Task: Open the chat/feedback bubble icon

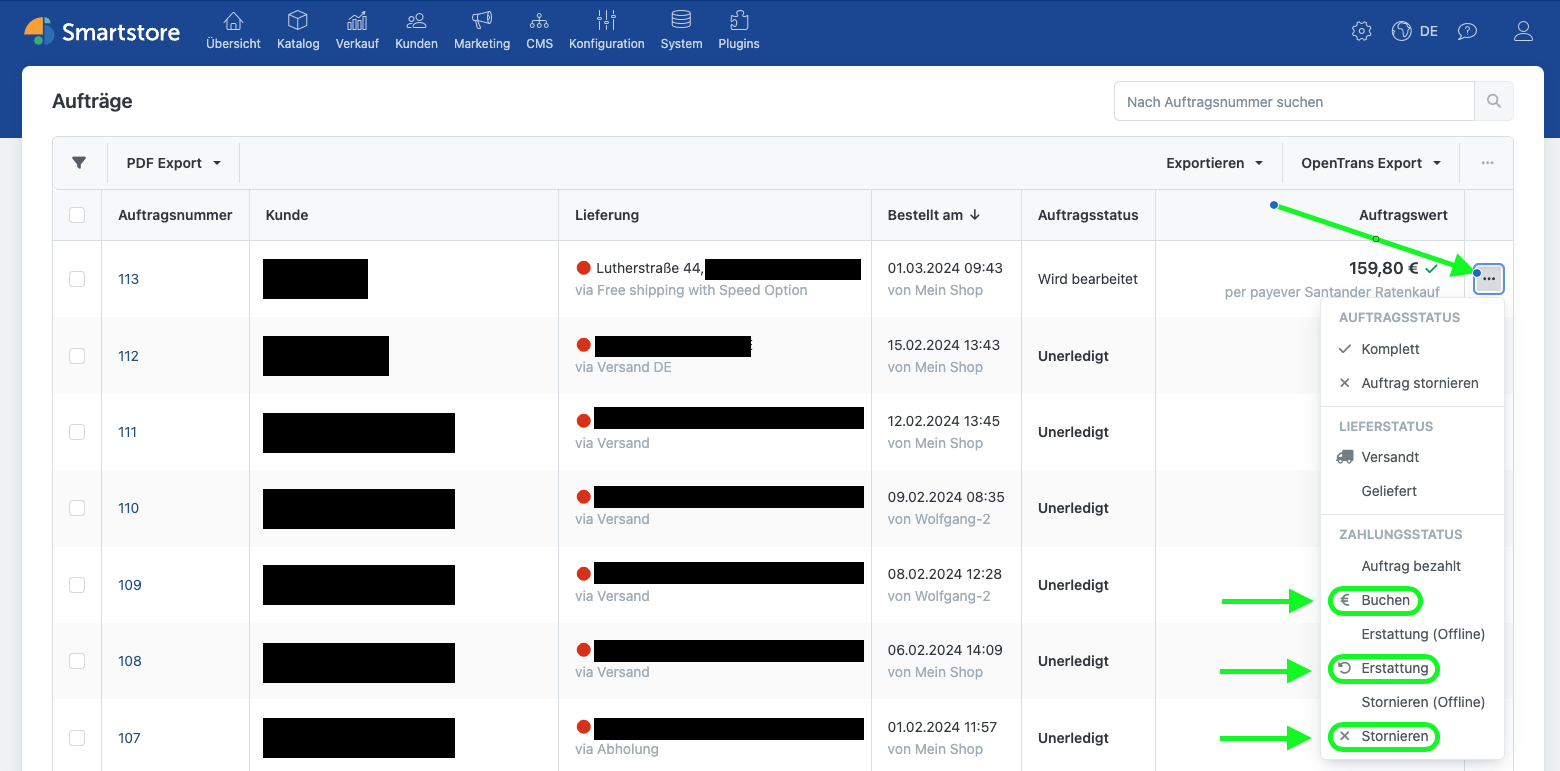Action: pyautogui.click(x=1467, y=31)
